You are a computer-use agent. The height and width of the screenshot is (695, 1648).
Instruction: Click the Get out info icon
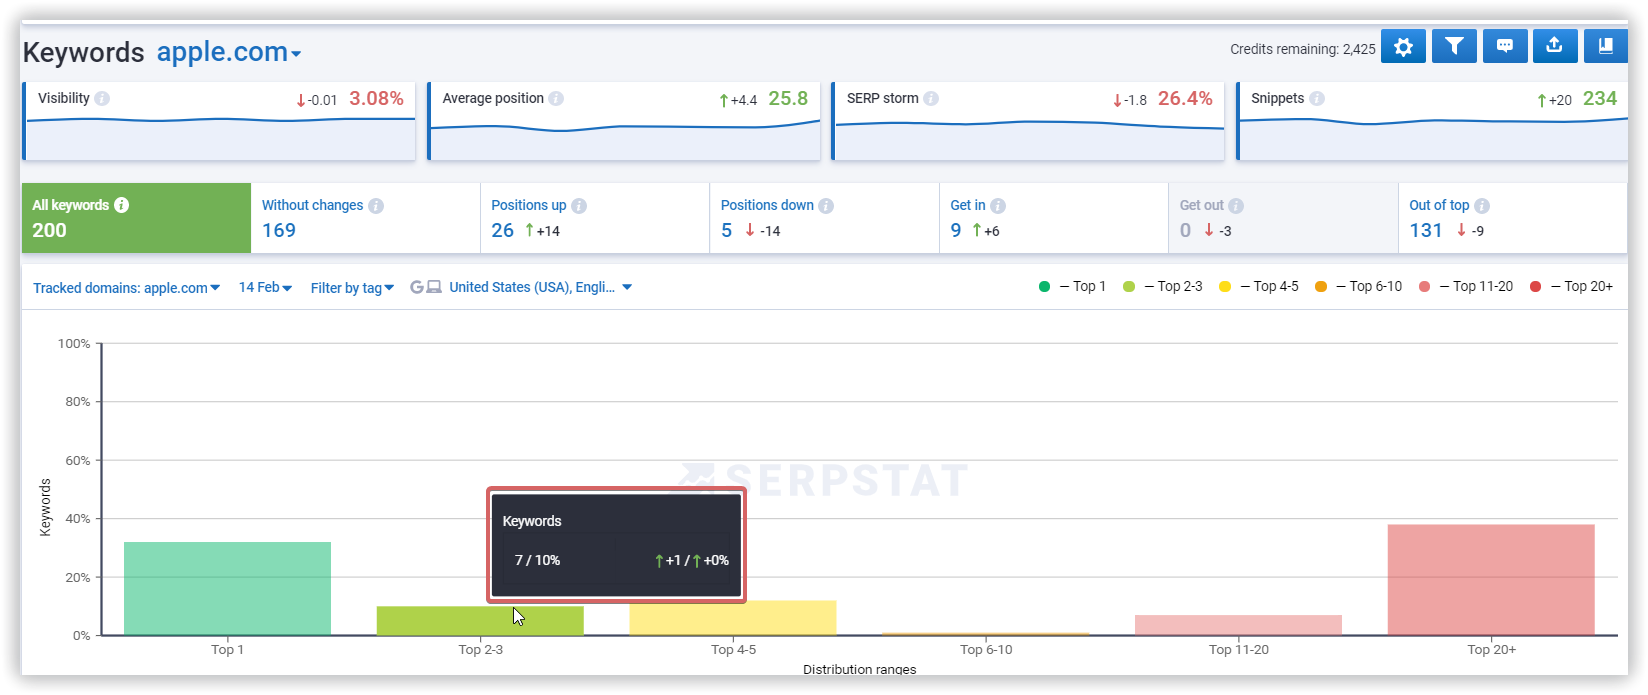[x=1236, y=206]
